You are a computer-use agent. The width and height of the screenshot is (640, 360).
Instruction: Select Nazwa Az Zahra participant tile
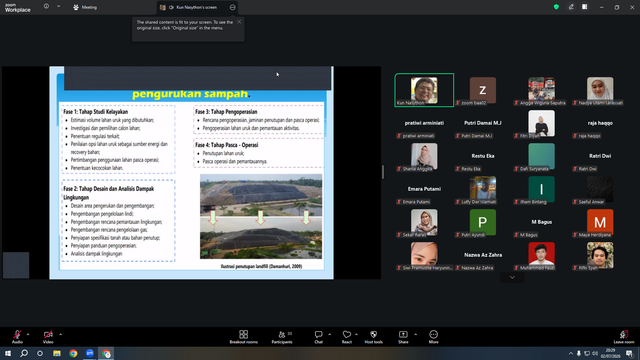pyautogui.click(x=483, y=256)
